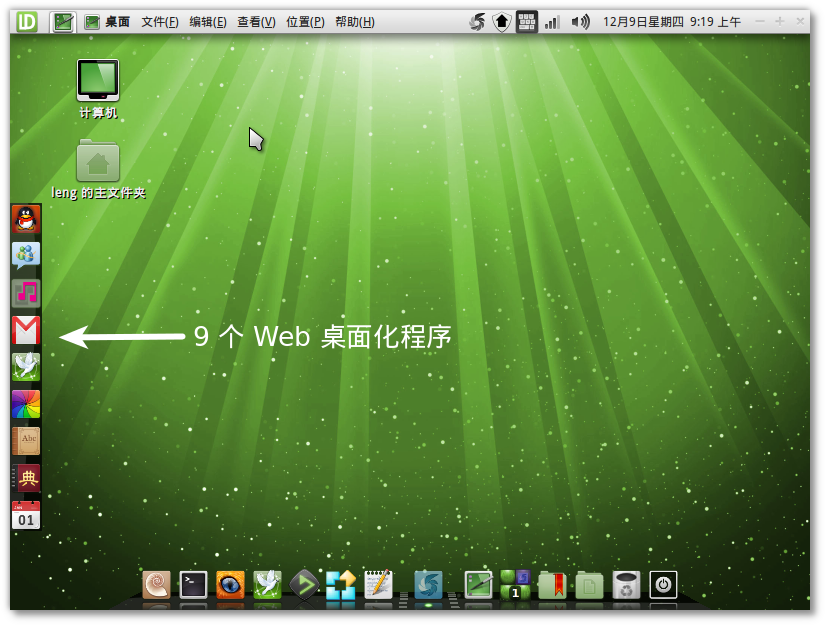Open the leng 的主文件夹 home folder

tap(98, 169)
